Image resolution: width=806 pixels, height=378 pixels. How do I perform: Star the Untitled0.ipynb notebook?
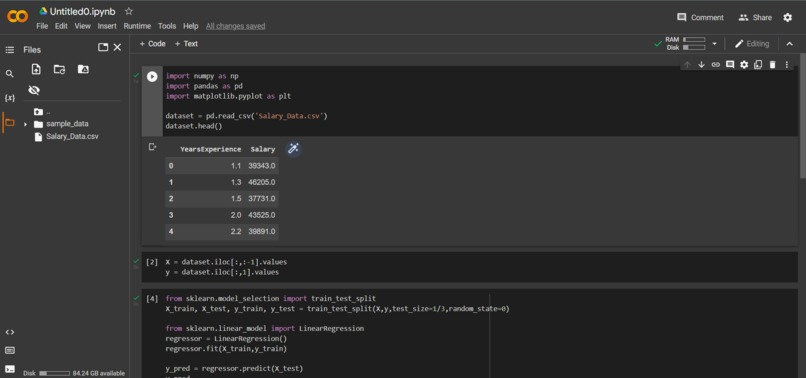pyautogui.click(x=129, y=11)
